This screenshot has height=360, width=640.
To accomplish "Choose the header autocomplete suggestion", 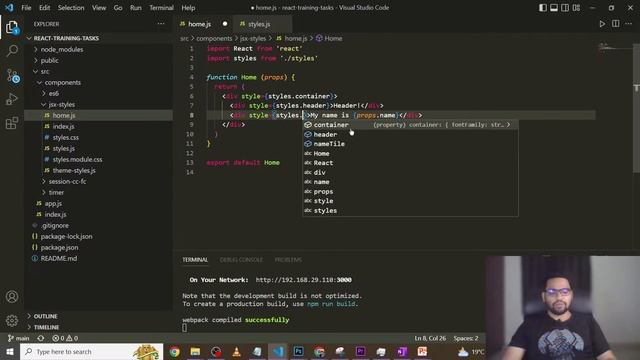I will [410, 134].
